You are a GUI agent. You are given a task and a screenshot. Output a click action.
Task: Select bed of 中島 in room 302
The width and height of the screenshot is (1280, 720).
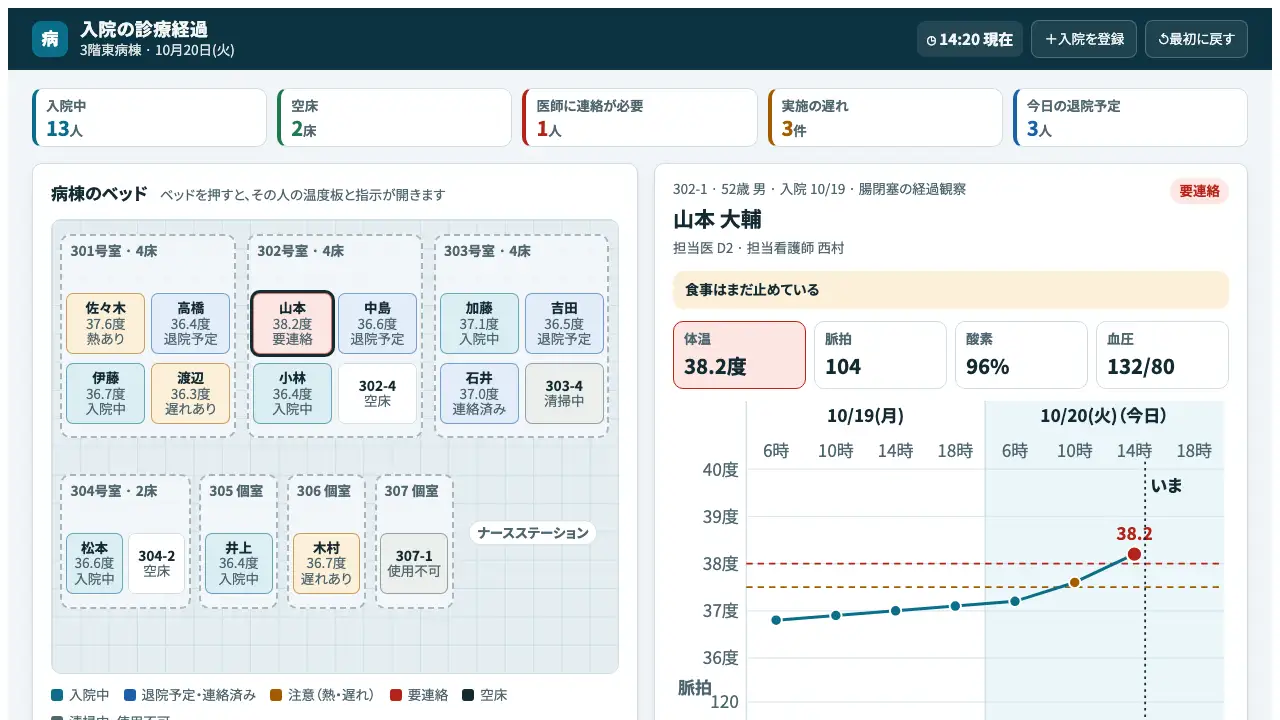[x=377, y=323]
